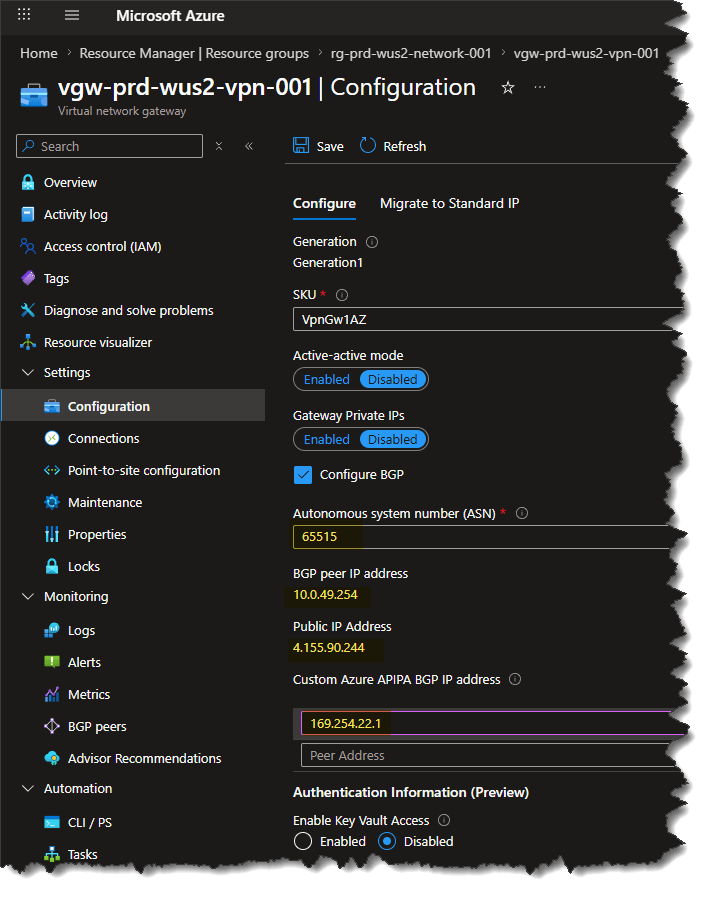
Task: Click the Connections icon
Action: [52, 438]
